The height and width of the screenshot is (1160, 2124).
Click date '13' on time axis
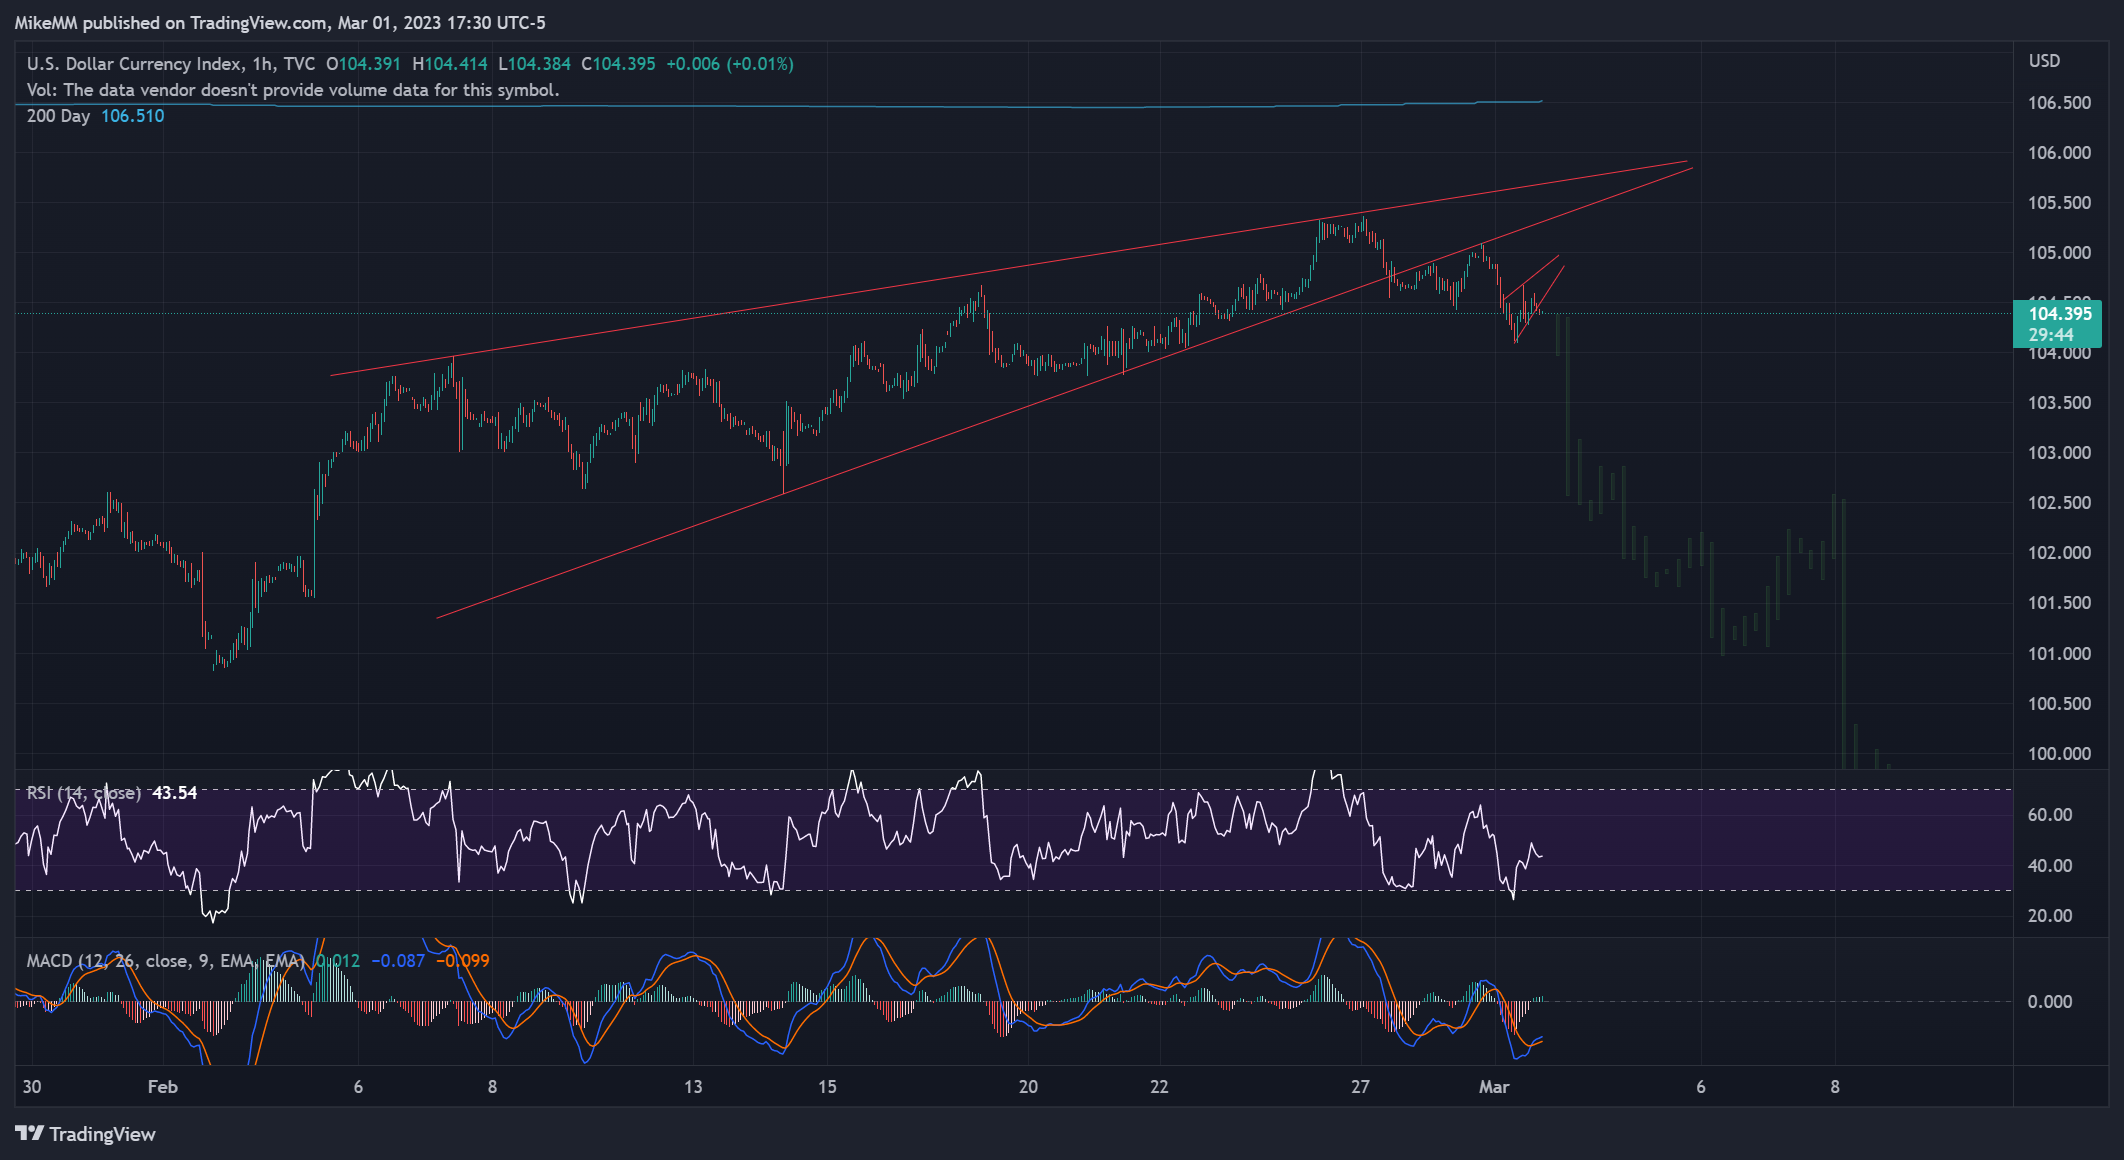pyautogui.click(x=693, y=1087)
